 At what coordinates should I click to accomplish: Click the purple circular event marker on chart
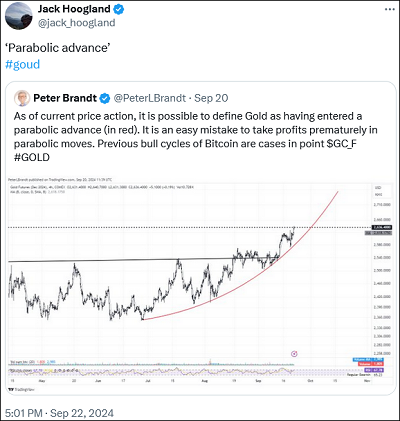294,354
